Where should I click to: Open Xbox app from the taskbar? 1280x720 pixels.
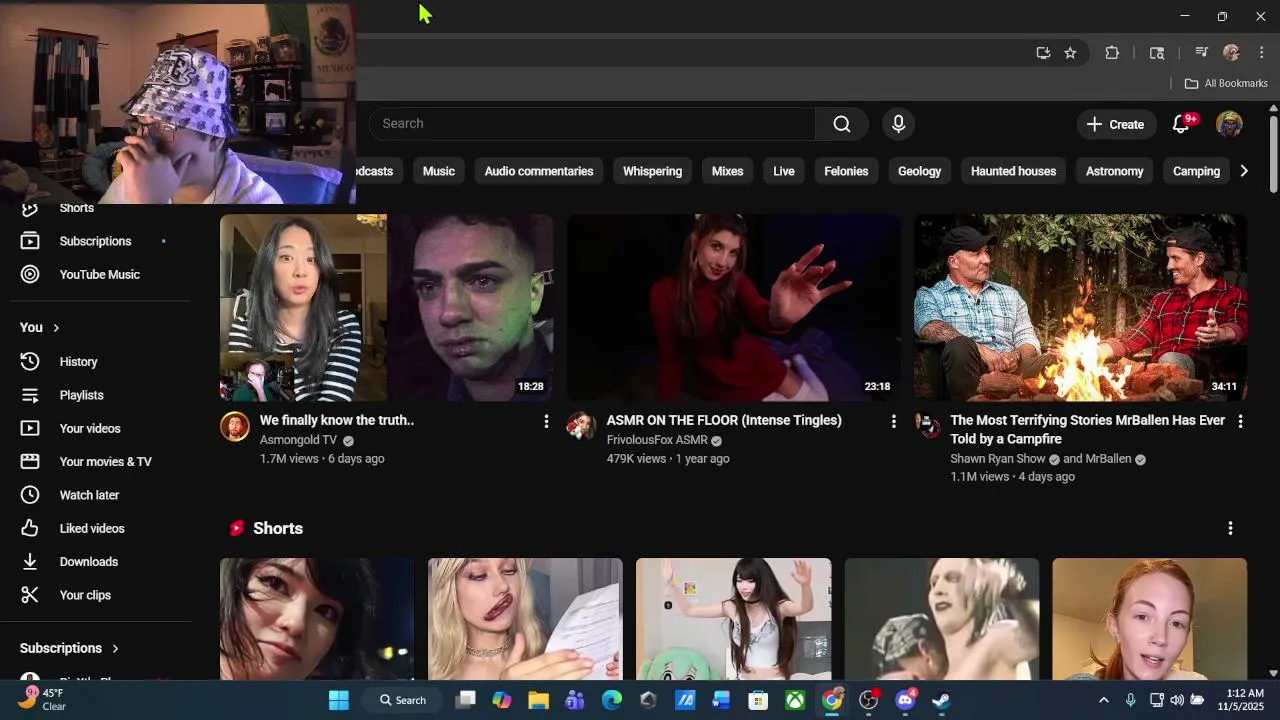point(795,700)
